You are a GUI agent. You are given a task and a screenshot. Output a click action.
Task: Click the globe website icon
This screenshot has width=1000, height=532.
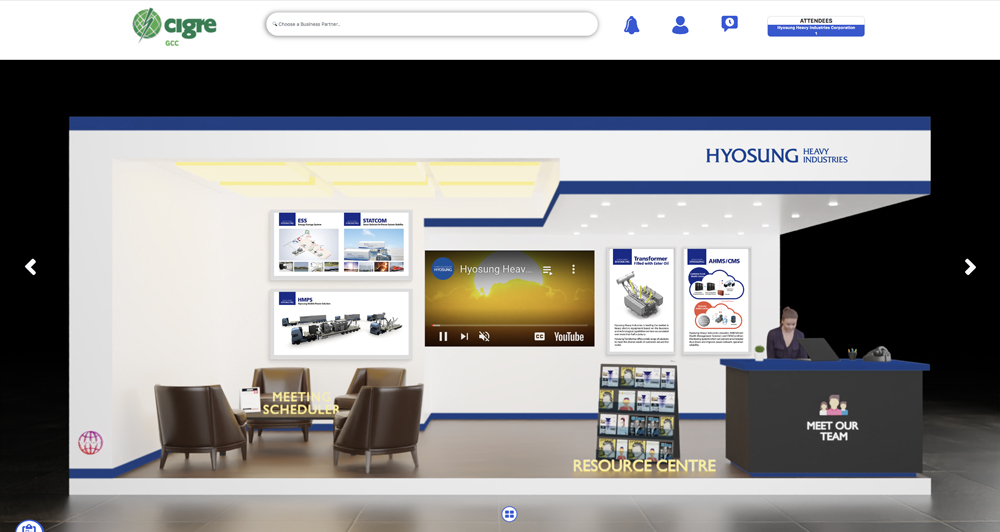(91, 442)
